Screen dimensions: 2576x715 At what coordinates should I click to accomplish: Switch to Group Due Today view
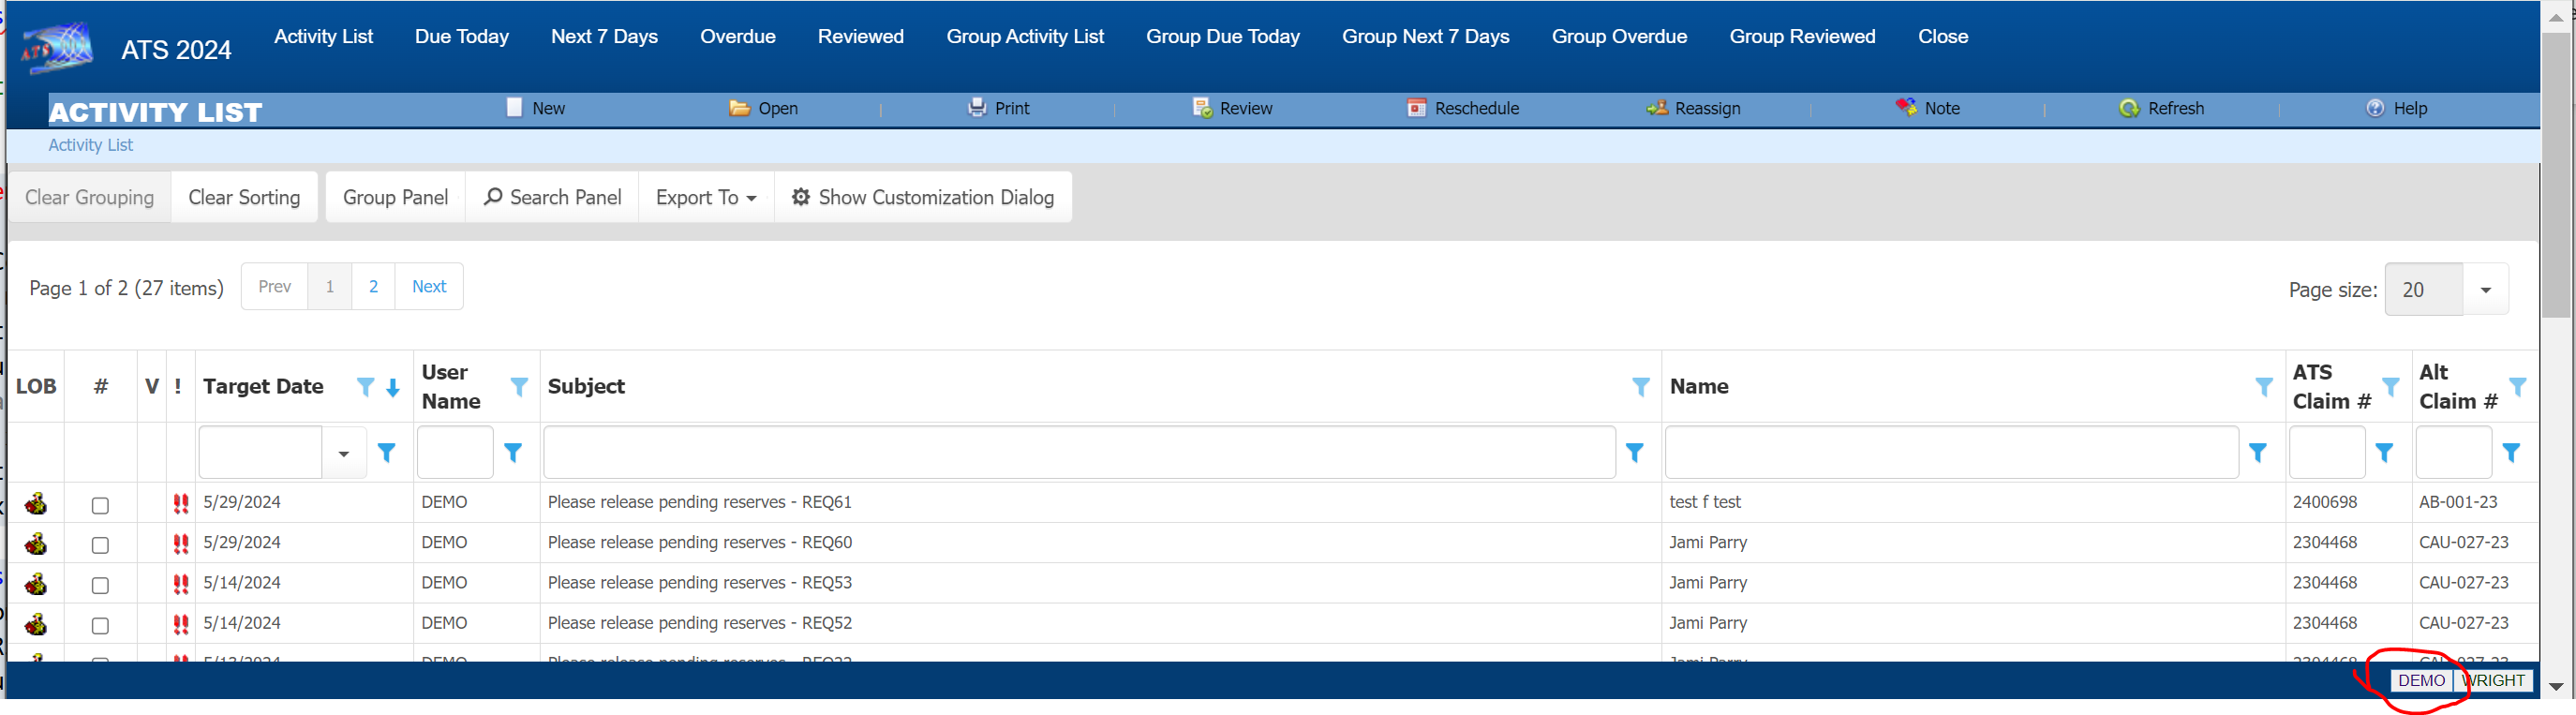point(1222,36)
